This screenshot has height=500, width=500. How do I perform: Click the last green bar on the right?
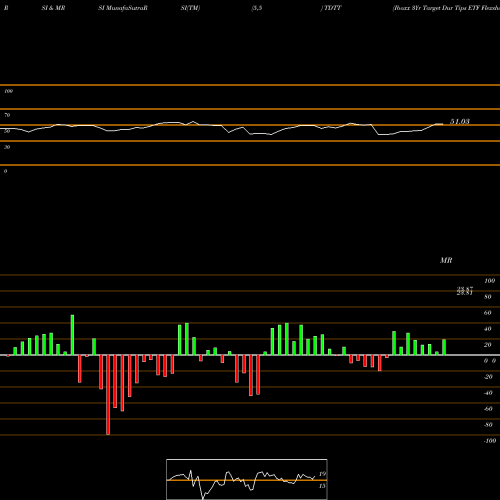pos(444,347)
